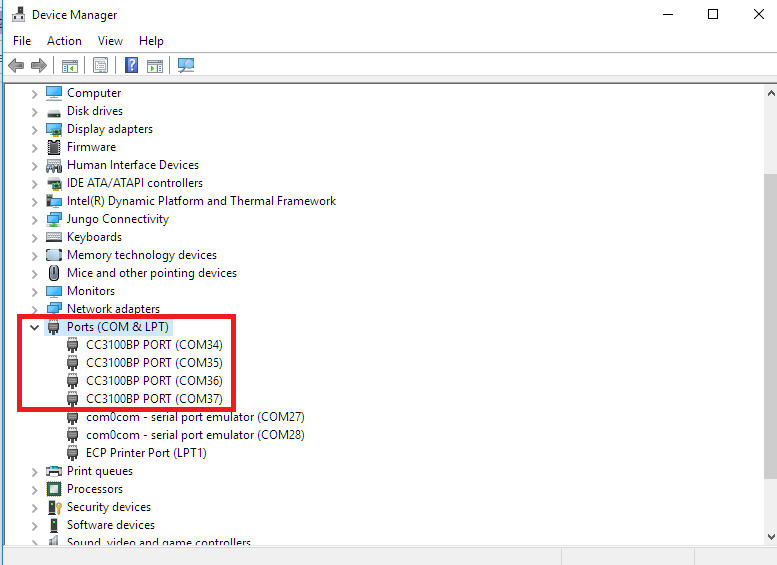The height and width of the screenshot is (565, 777).
Task: Select com0com serial port emulator (COM28)
Action: coord(195,435)
